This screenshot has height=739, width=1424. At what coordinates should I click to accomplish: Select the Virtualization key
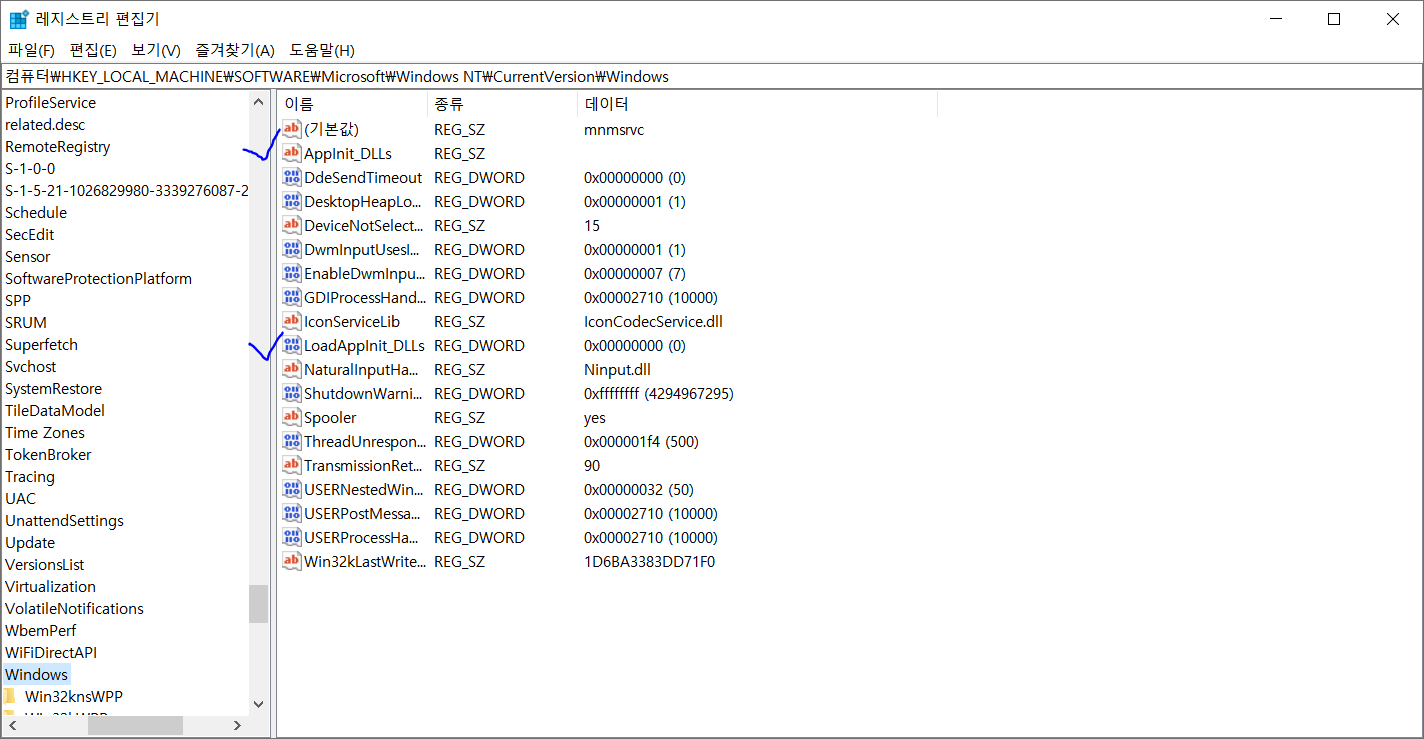51,586
